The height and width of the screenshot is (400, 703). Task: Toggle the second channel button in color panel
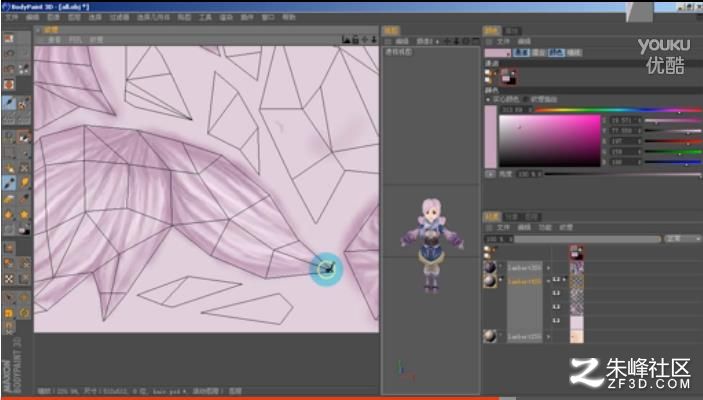point(538,52)
